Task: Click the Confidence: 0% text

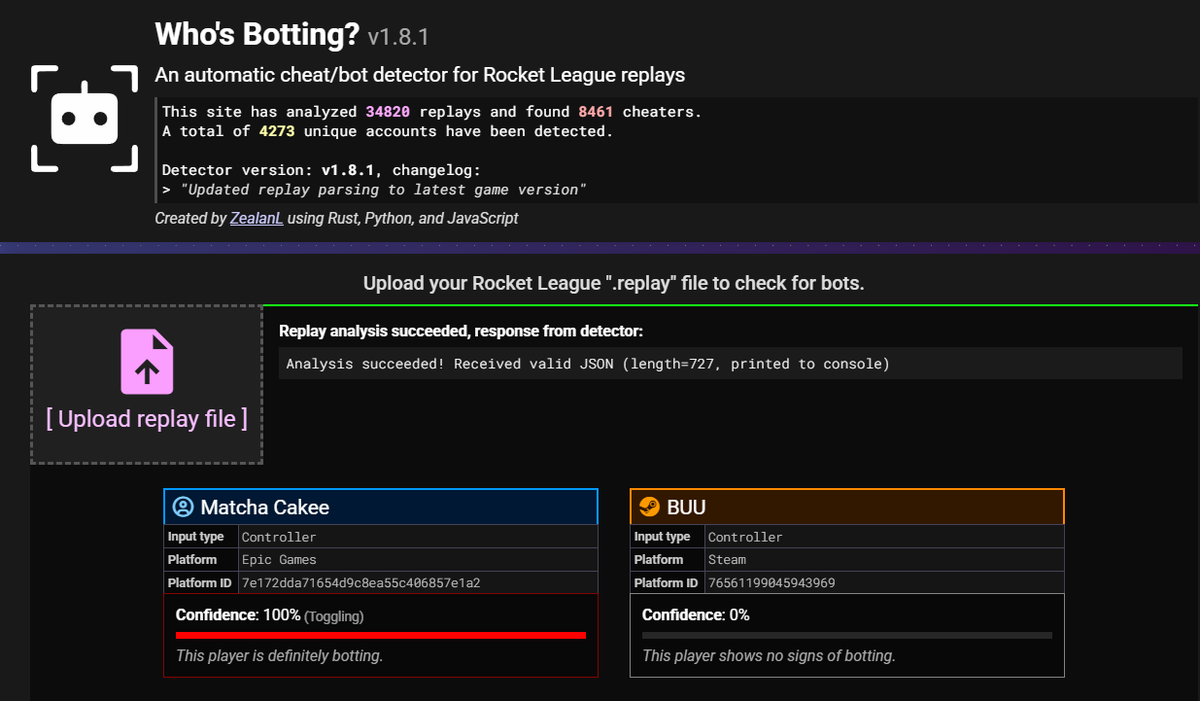Action: [x=696, y=615]
